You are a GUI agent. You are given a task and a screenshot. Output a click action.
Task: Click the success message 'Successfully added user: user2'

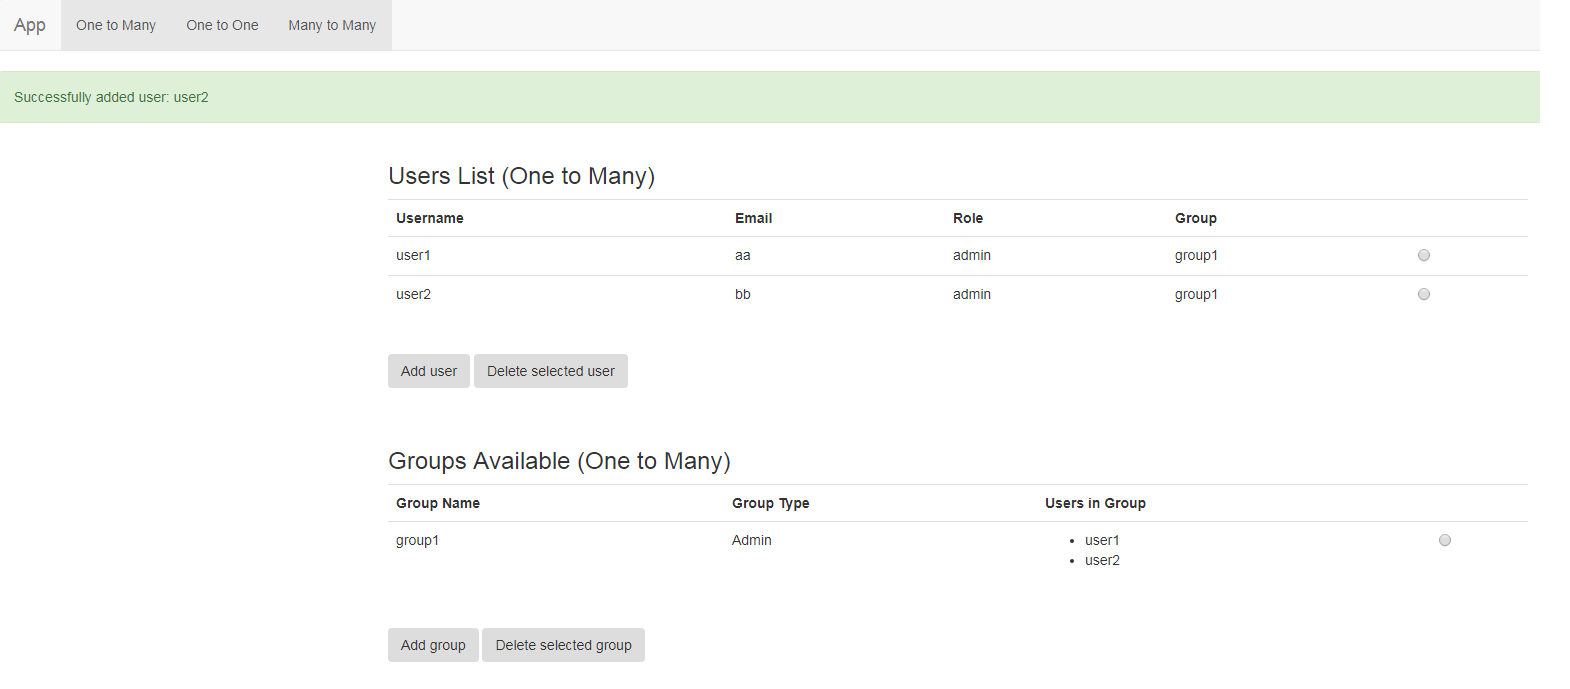[x=111, y=97]
